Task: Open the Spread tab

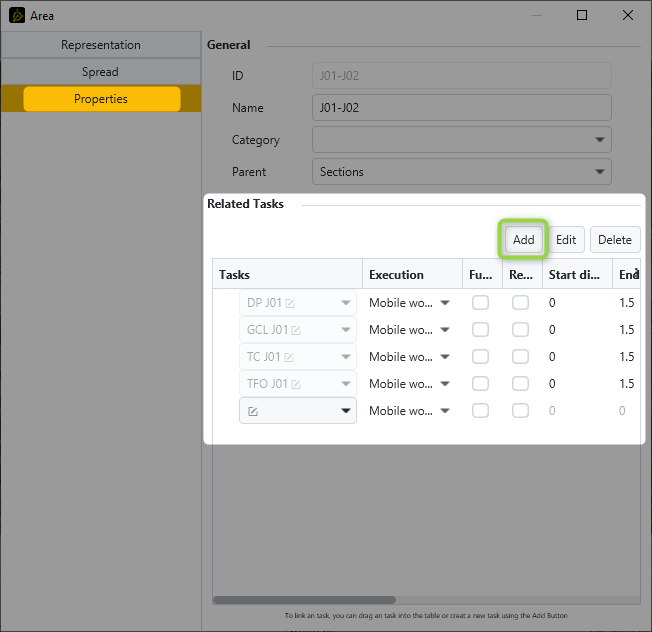Action: pos(101,72)
